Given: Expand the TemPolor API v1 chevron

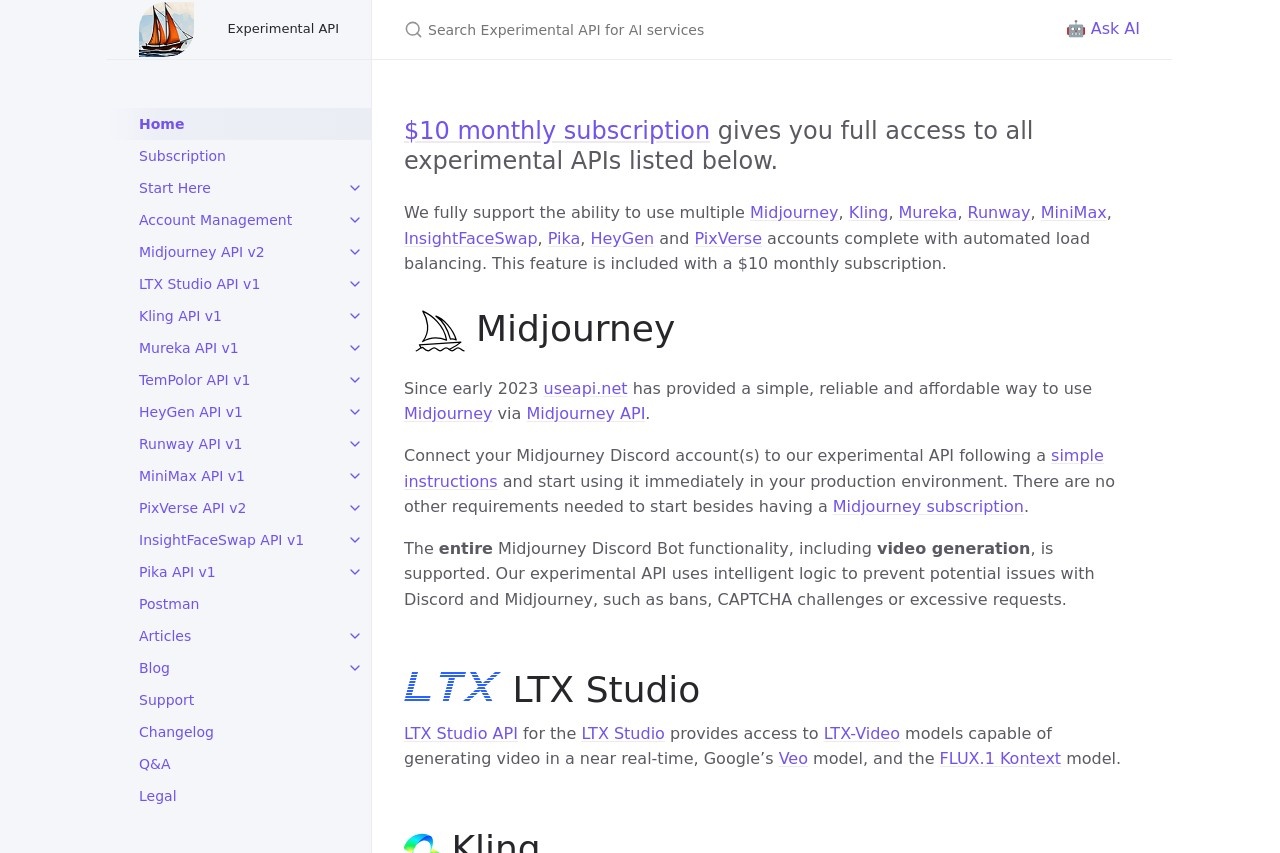Looking at the screenshot, I should 355,380.
